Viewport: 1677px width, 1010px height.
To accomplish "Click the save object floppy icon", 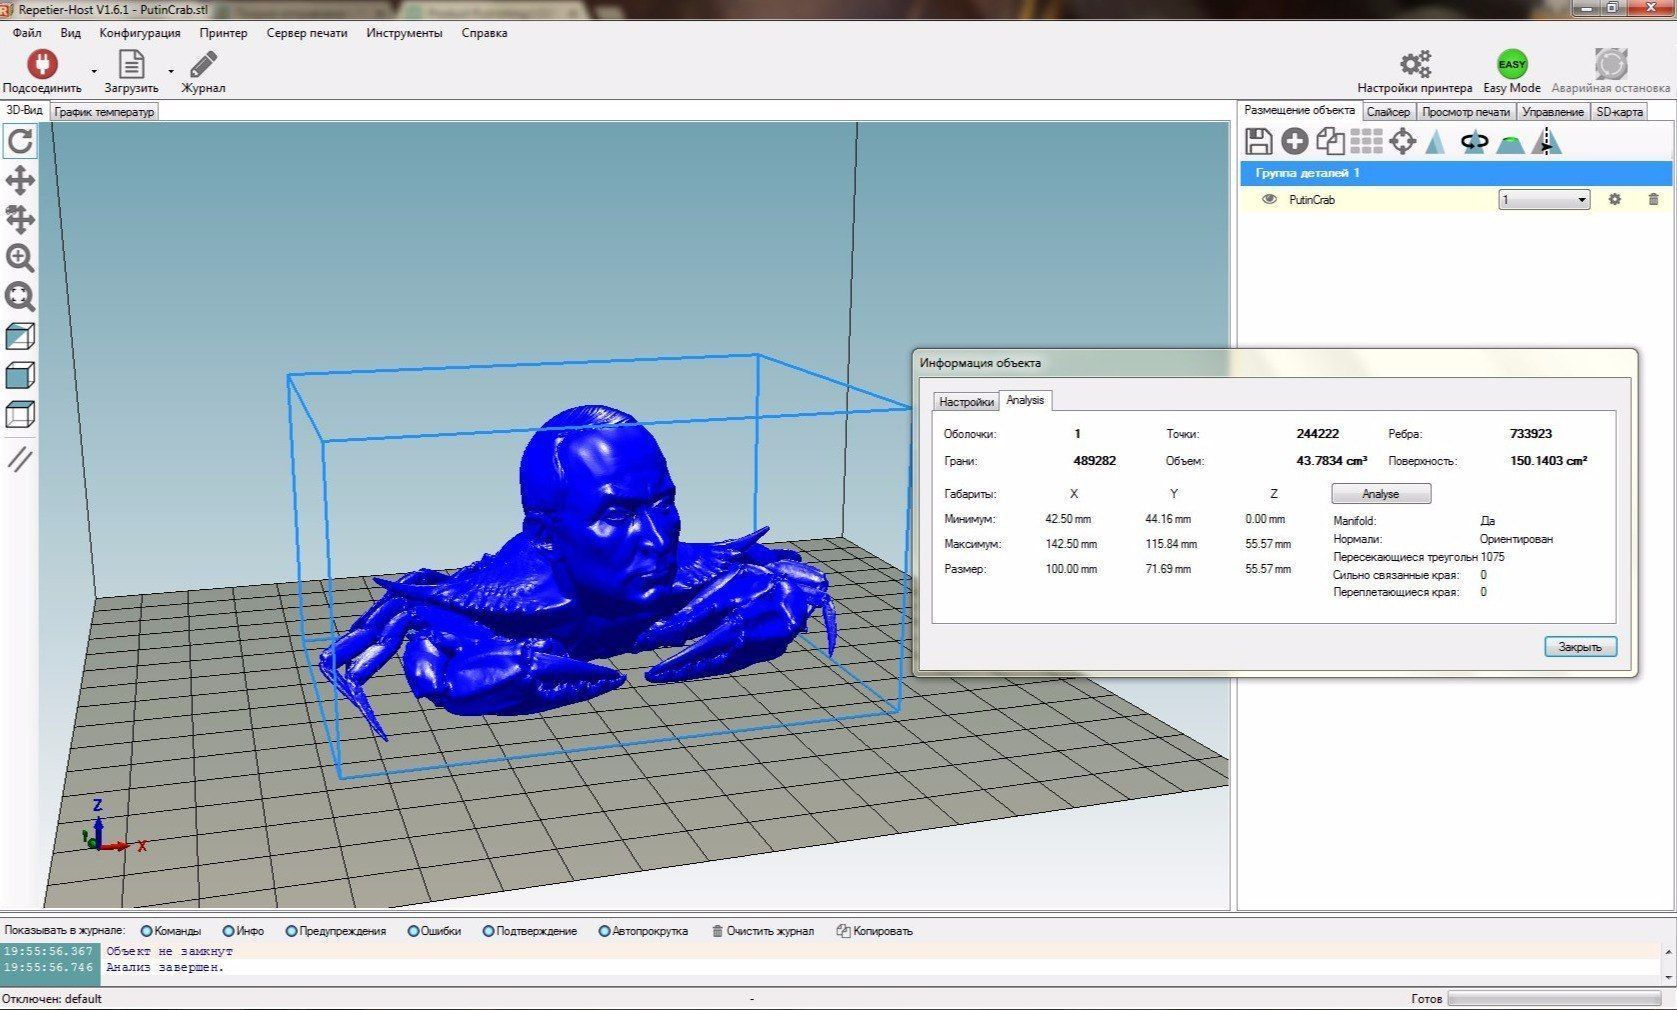I will click(x=1259, y=142).
